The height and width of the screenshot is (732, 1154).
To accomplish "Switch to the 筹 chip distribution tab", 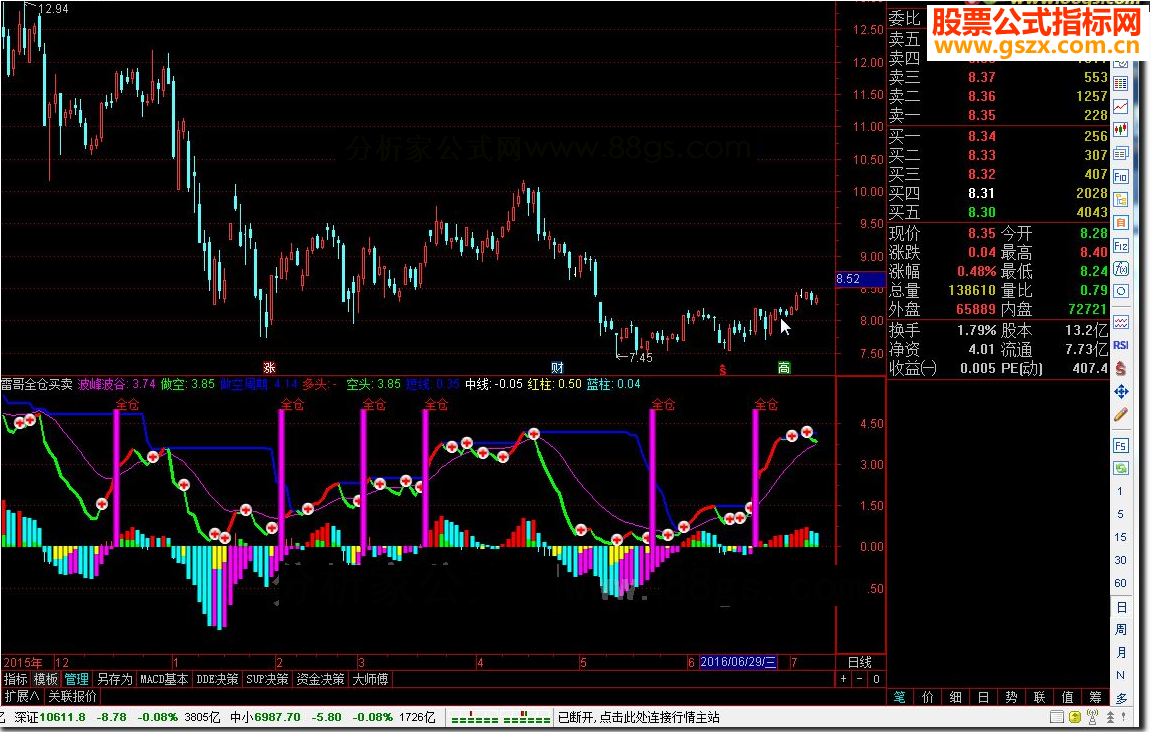I will point(1095,697).
